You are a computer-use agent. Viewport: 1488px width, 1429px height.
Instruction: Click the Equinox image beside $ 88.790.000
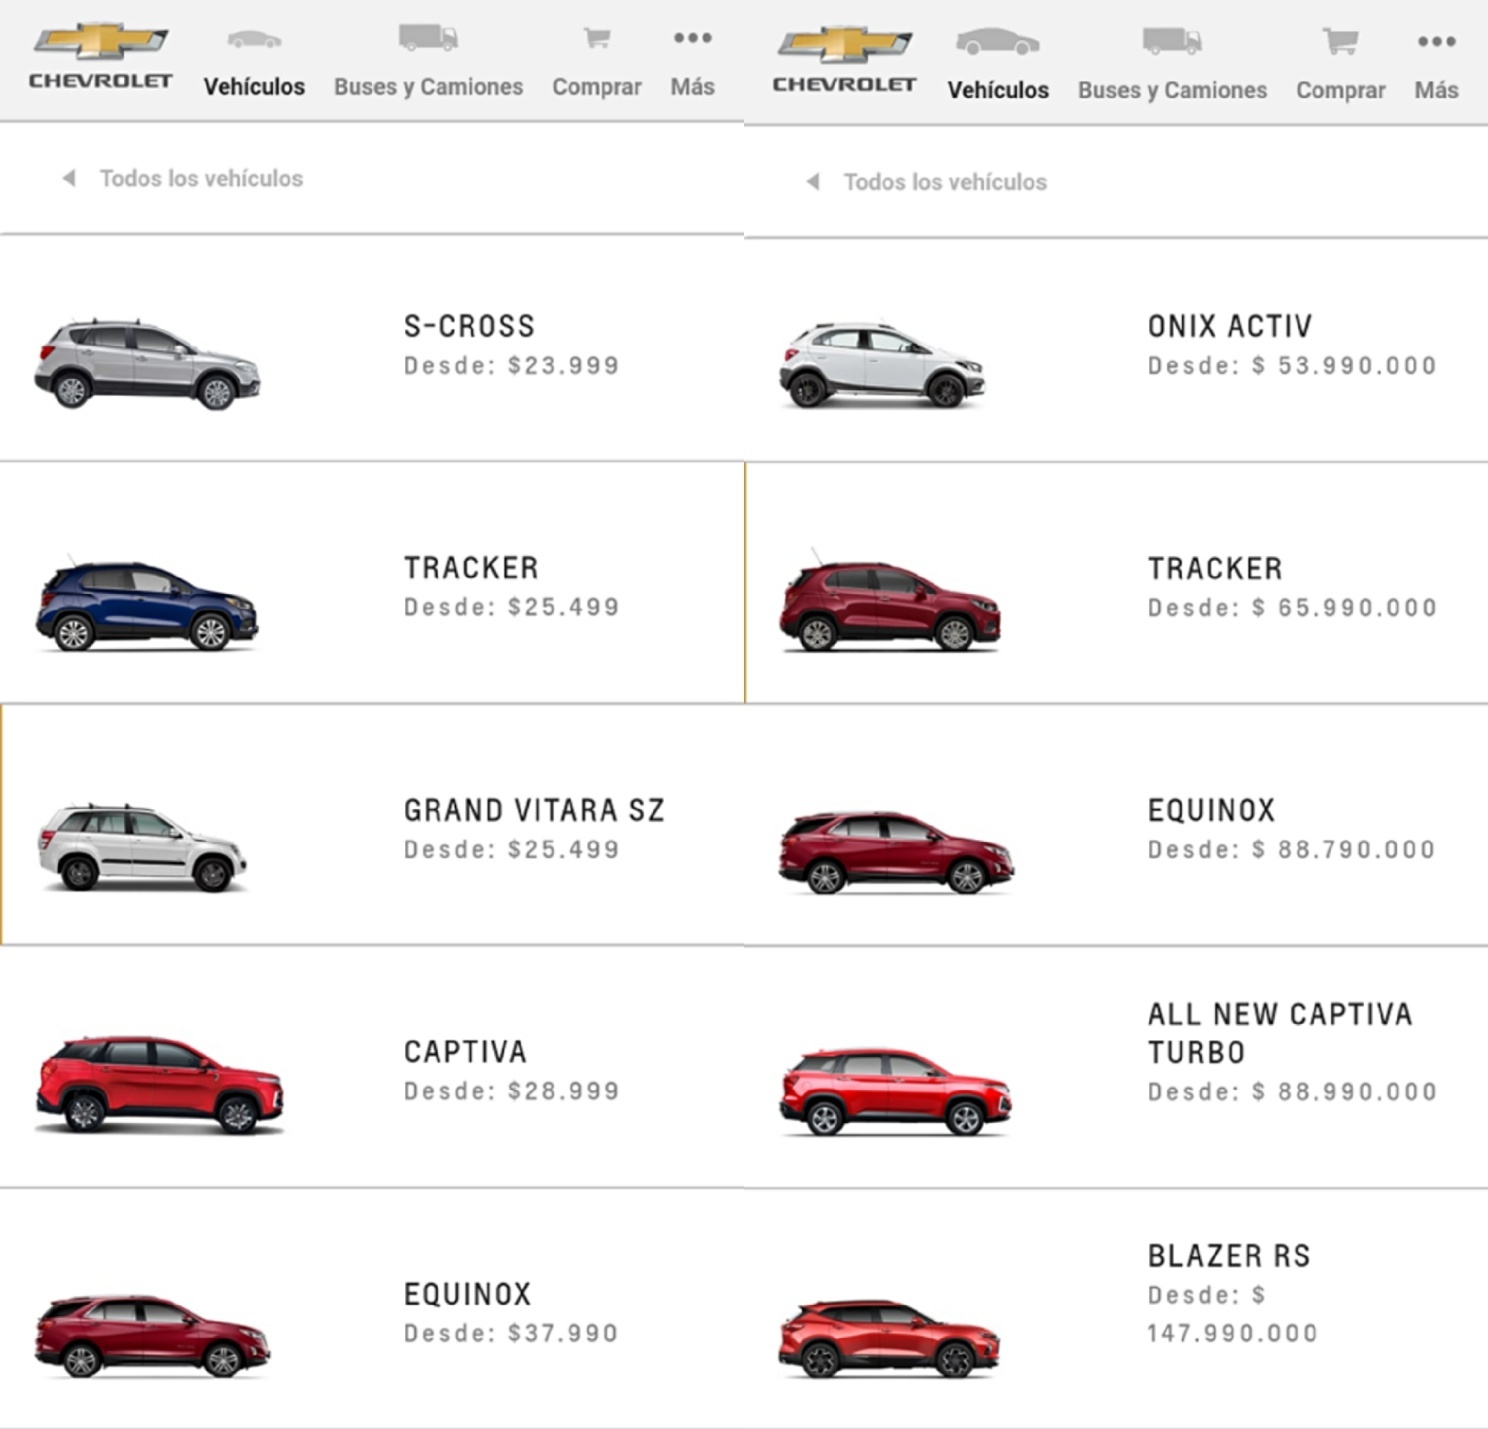point(897,852)
